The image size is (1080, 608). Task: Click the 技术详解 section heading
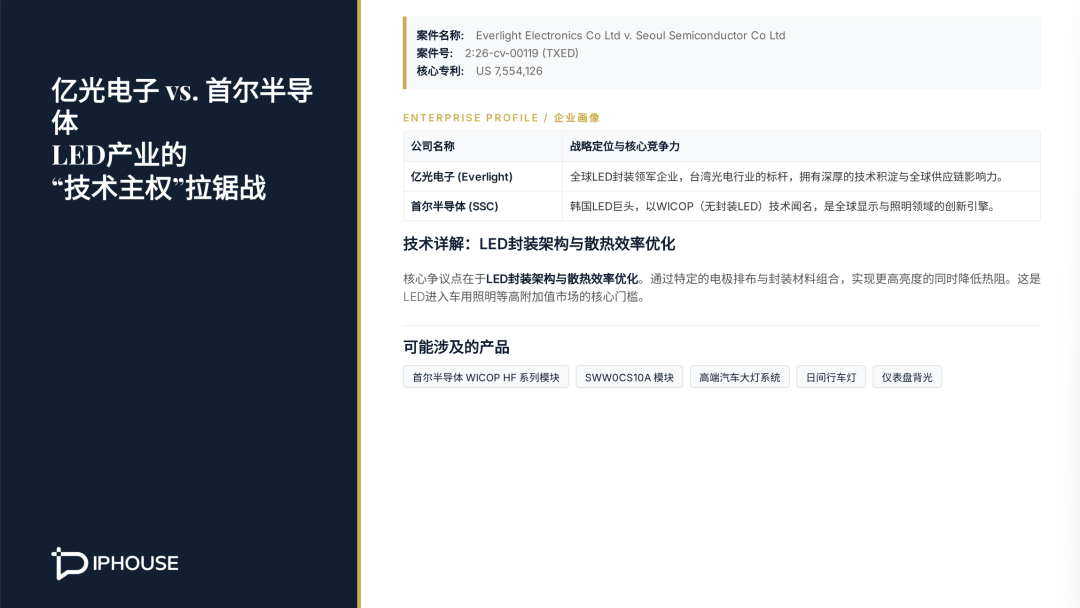pos(539,244)
